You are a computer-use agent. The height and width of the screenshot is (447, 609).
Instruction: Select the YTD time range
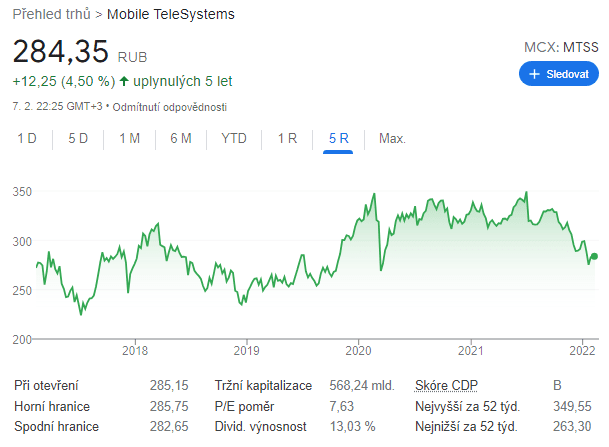(x=234, y=138)
